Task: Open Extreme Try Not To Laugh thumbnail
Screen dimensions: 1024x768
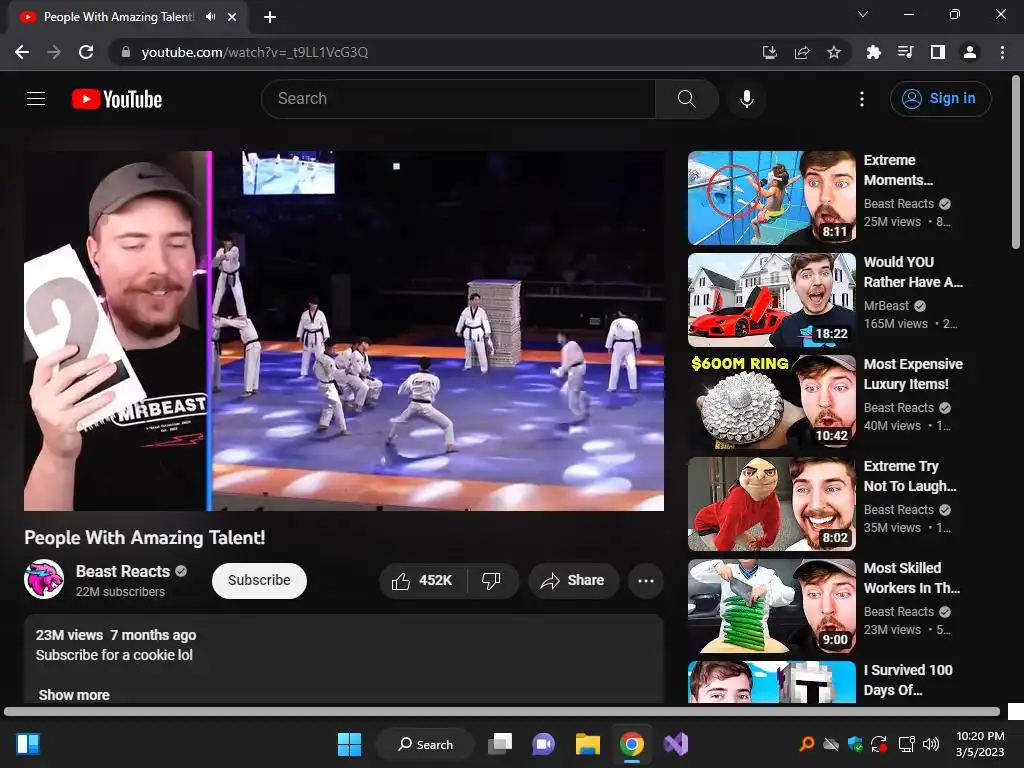Action: 772,504
